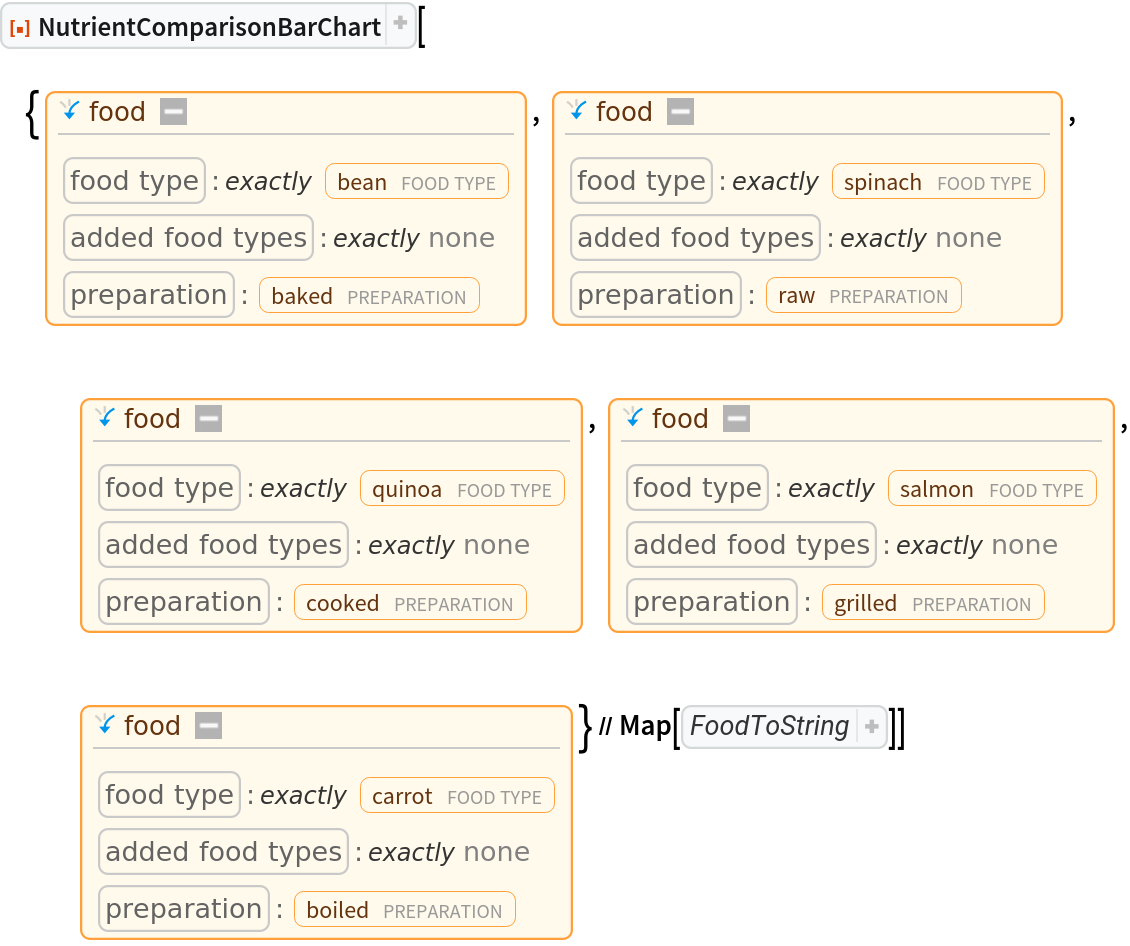1130x946 pixels.
Task: Click the 'preparation' label in spinach box
Action: [655, 295]
